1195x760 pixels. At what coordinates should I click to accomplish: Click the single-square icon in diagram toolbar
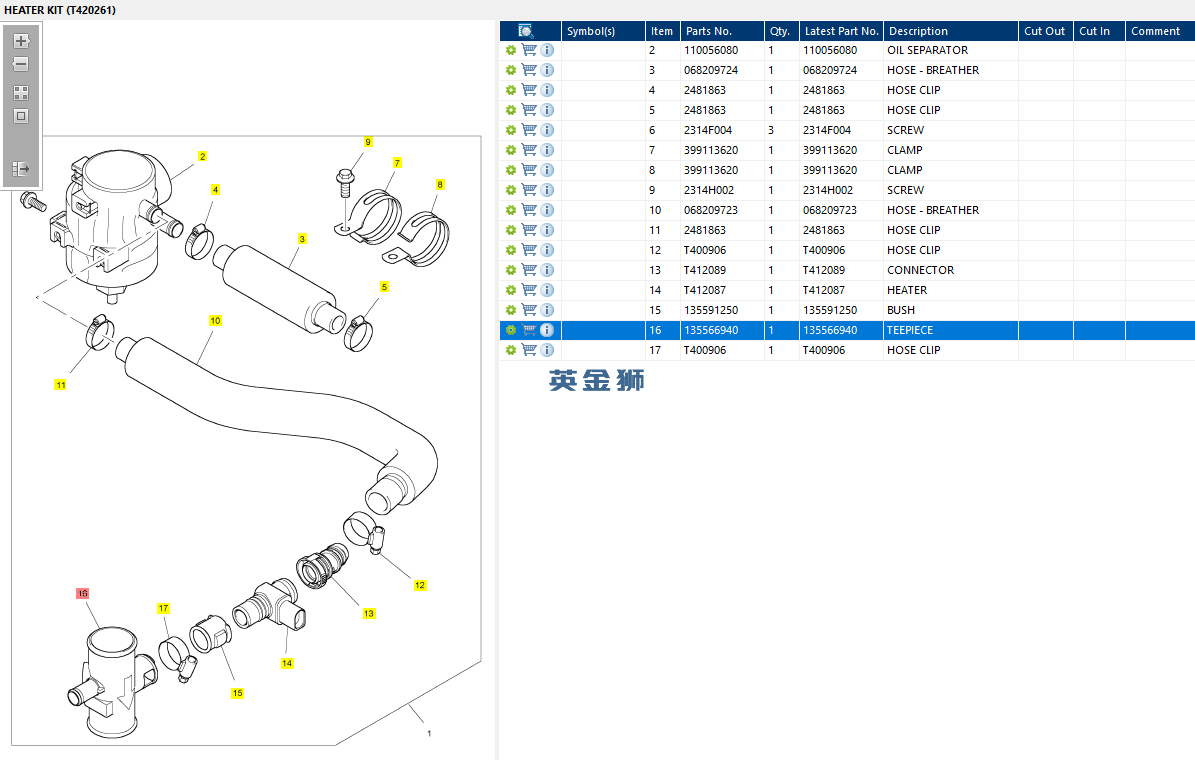(21, 117)
